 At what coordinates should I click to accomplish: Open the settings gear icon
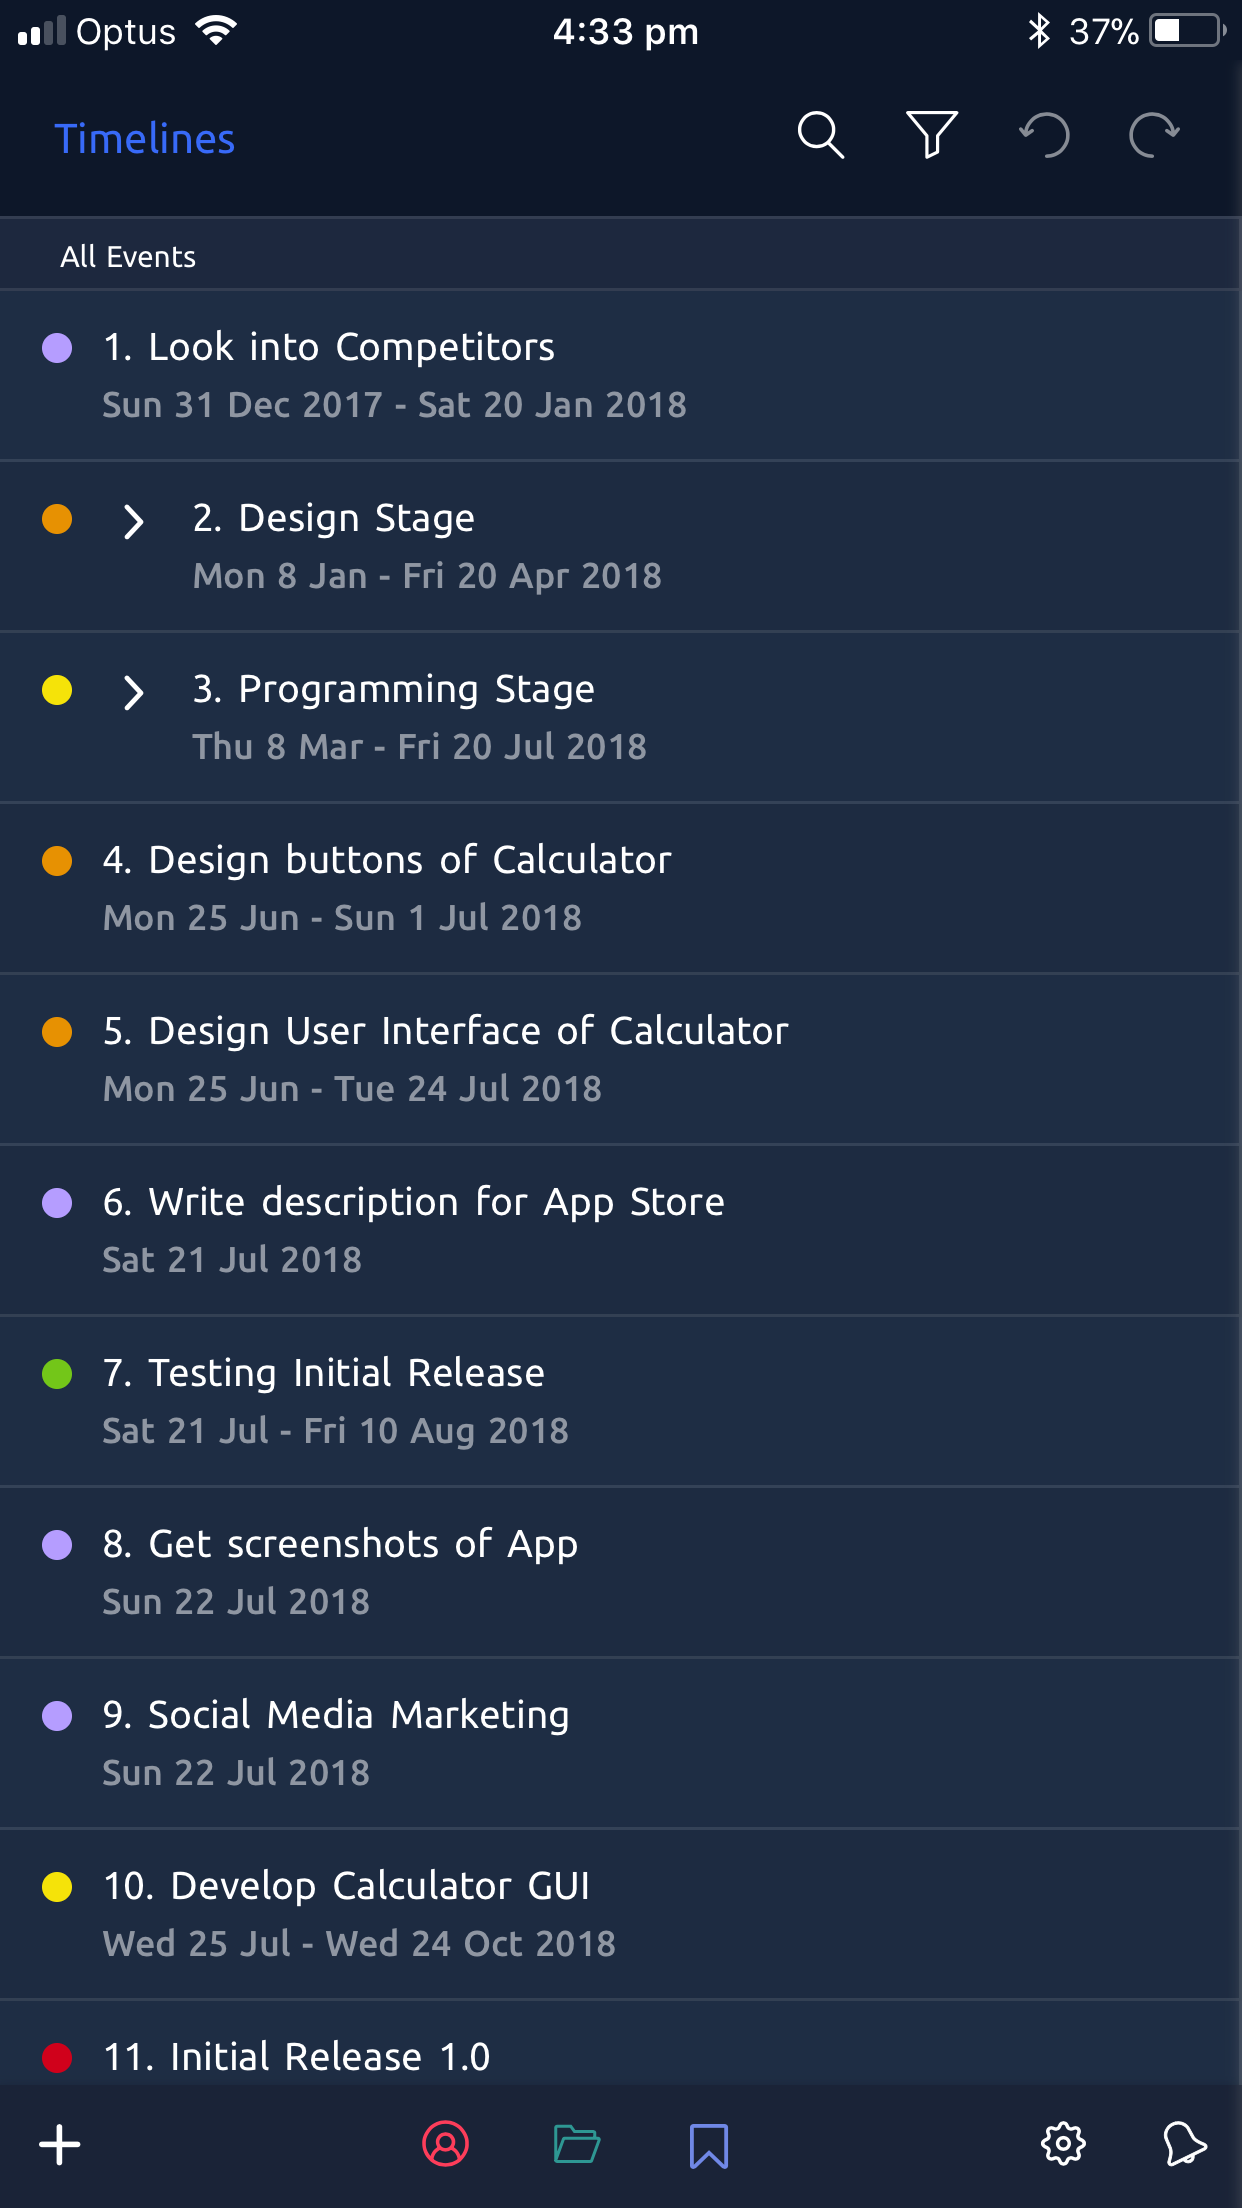tap(1063, 2145)
